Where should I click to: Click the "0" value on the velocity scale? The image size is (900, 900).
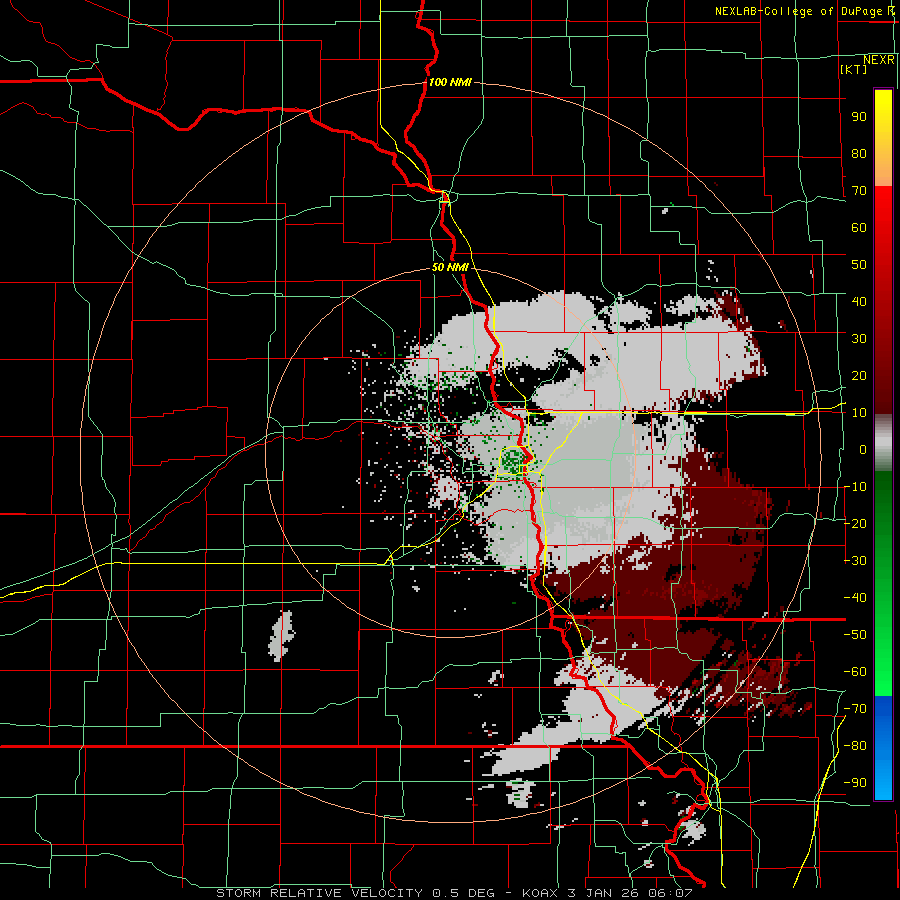click(863, 450)
